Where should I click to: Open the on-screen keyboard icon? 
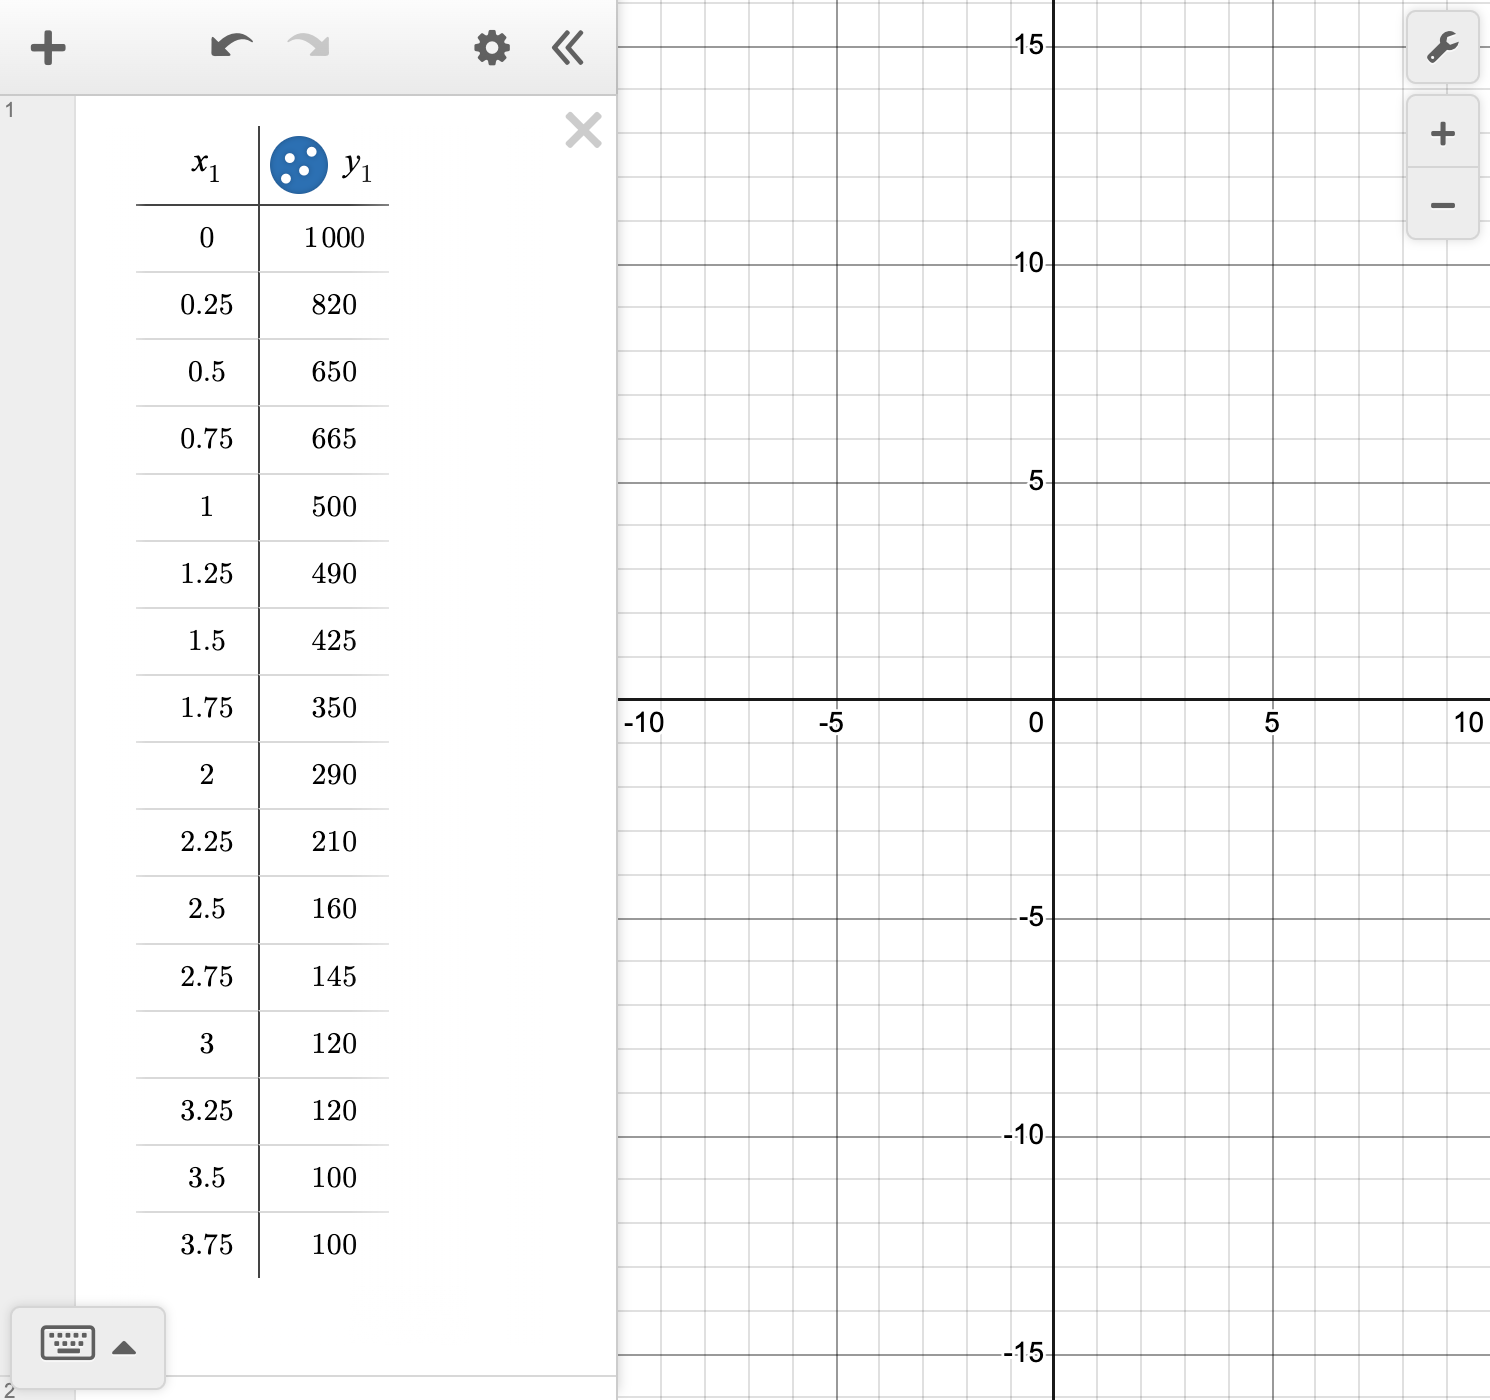pos(67,1344)
